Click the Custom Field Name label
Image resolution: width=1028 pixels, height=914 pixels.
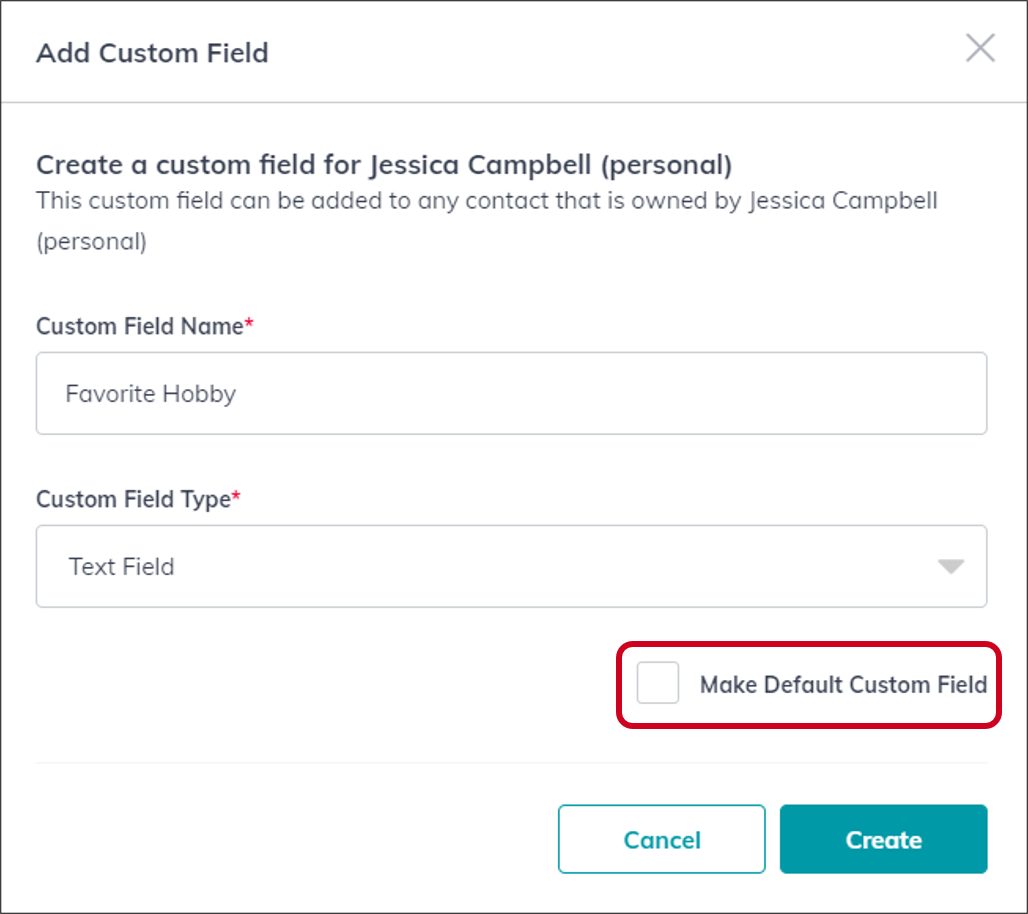point(139,326)
